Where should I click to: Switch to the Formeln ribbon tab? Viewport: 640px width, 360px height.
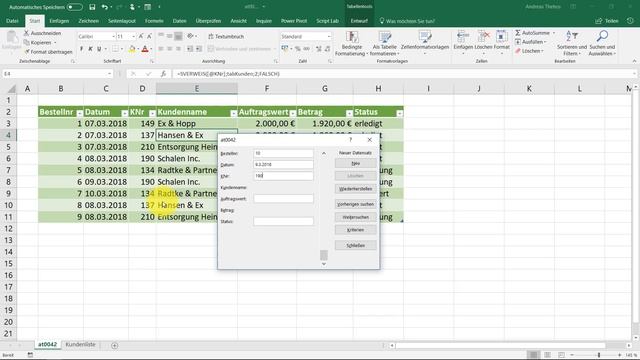coord(154,21)
